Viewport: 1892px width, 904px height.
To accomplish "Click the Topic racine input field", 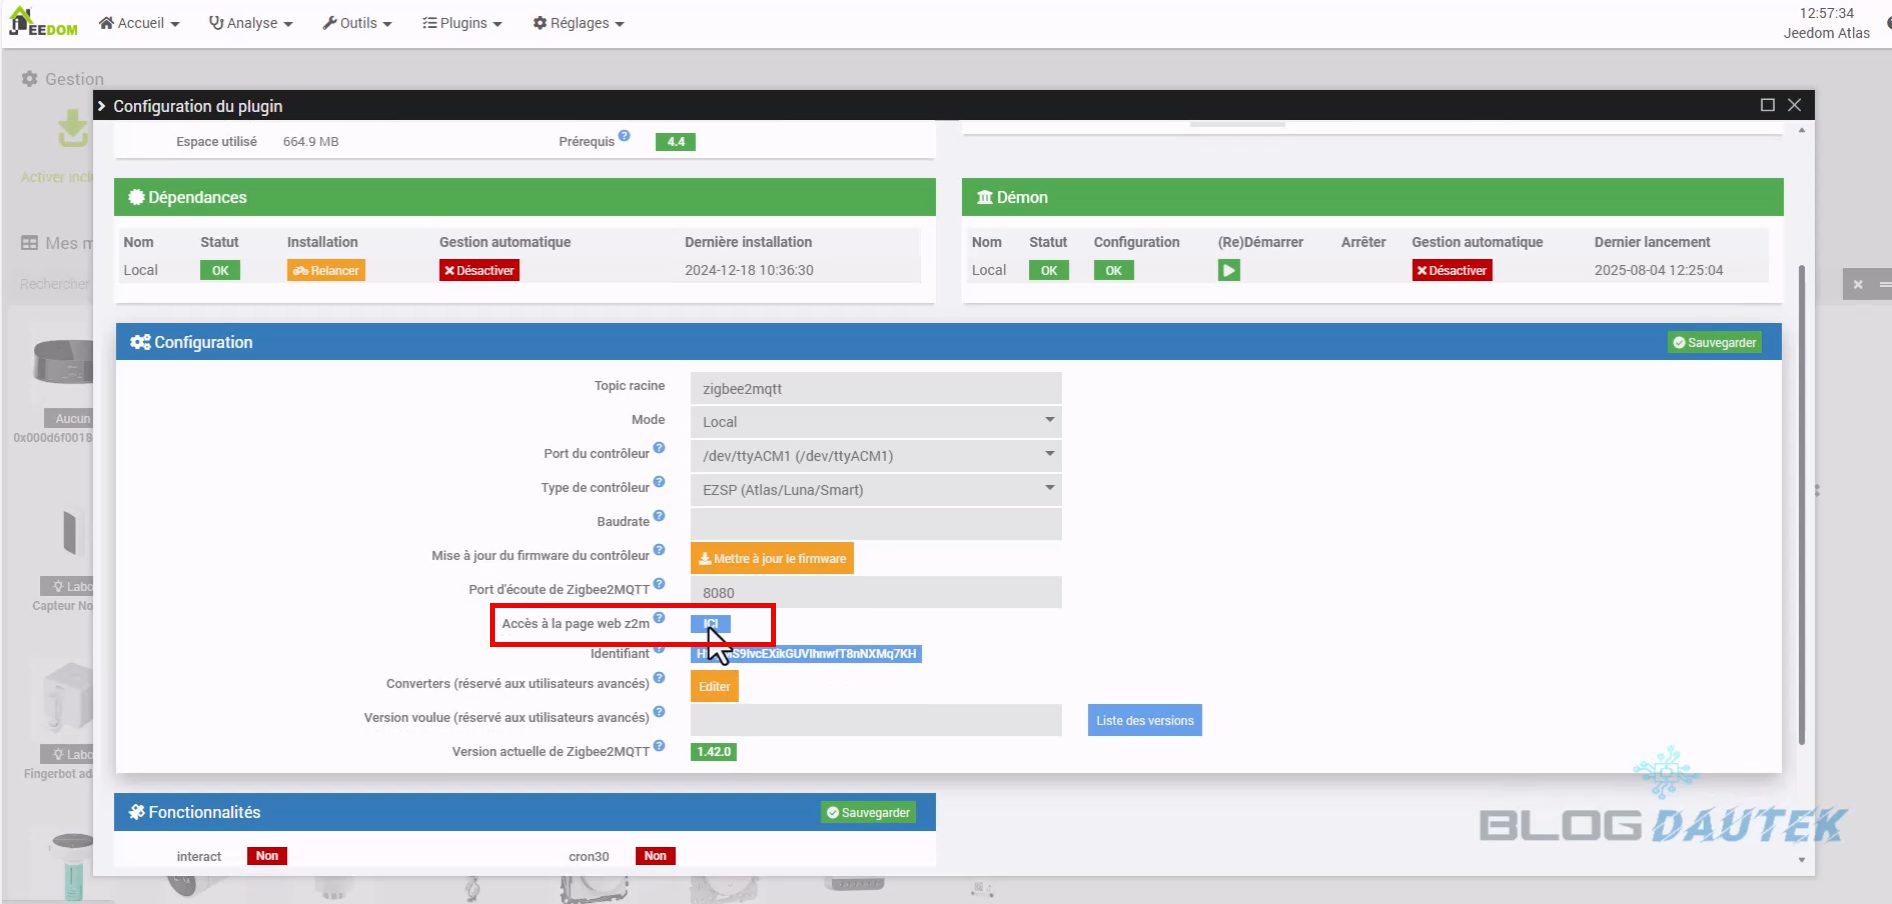I will pyautogui.click(x=875, y=389).
